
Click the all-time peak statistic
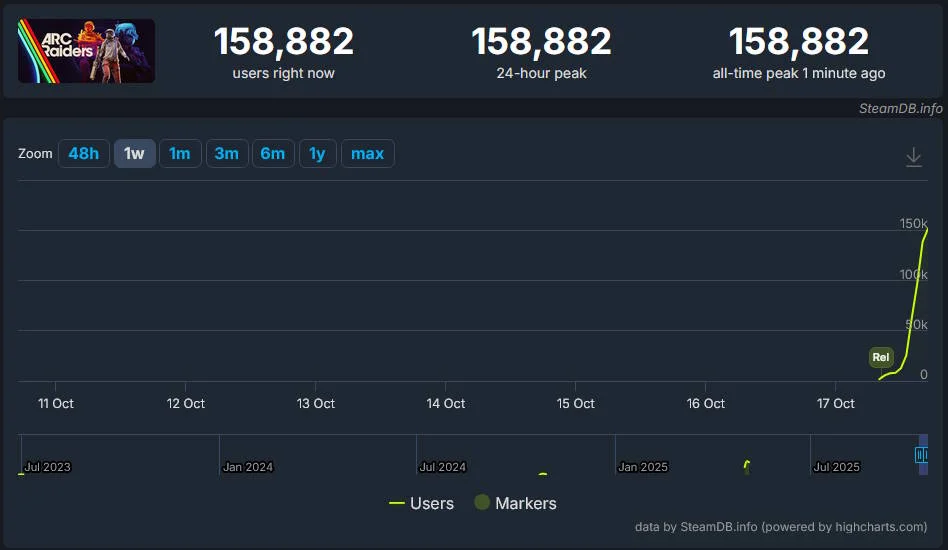(798, 42)
